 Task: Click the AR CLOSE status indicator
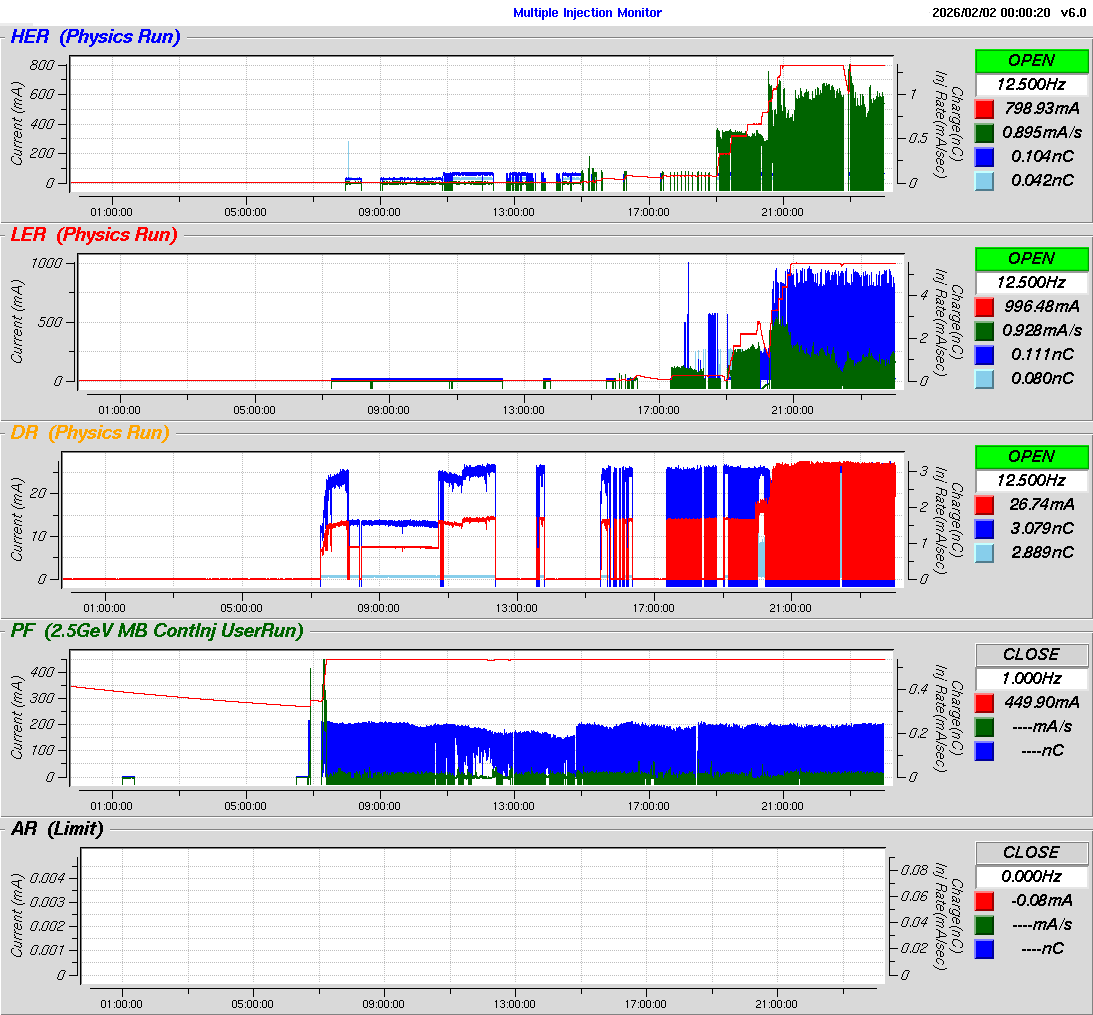point(1031,852)
